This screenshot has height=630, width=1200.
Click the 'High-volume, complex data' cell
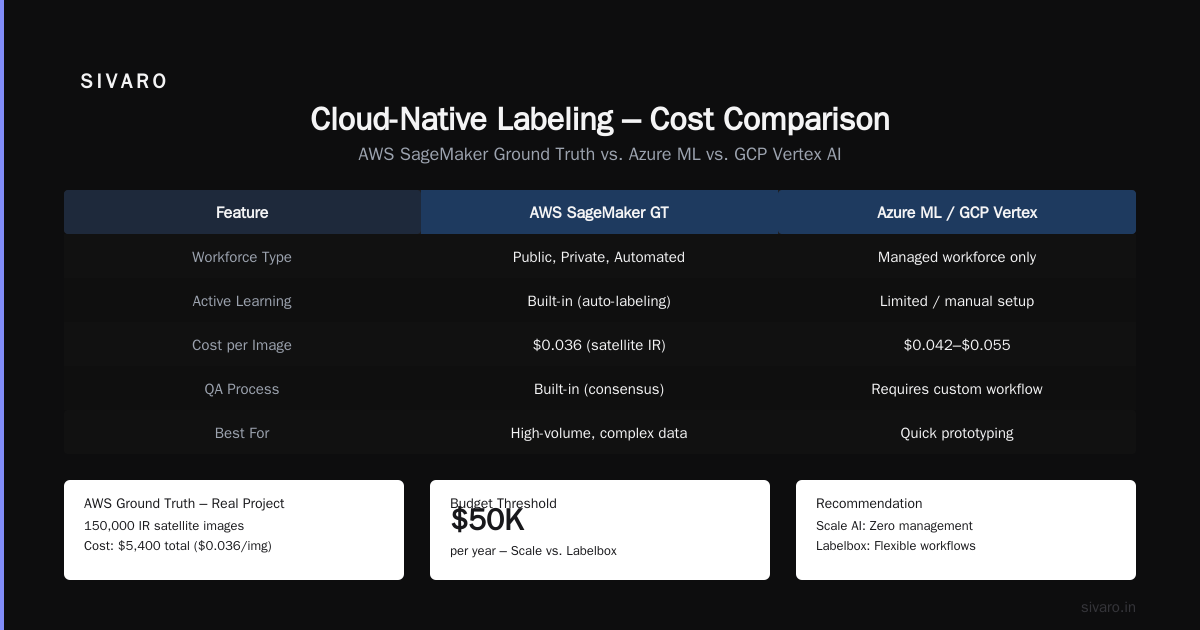599,433
